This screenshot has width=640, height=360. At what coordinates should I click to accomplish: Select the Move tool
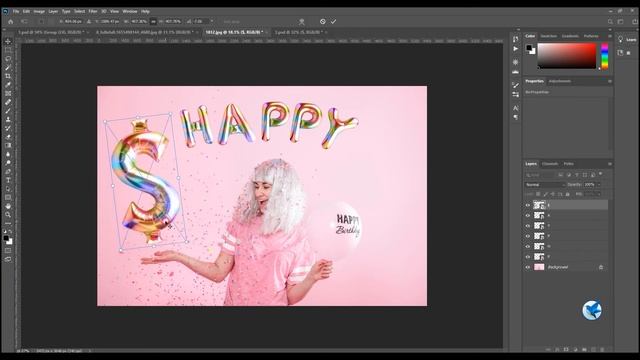click(x=8, y=42)
